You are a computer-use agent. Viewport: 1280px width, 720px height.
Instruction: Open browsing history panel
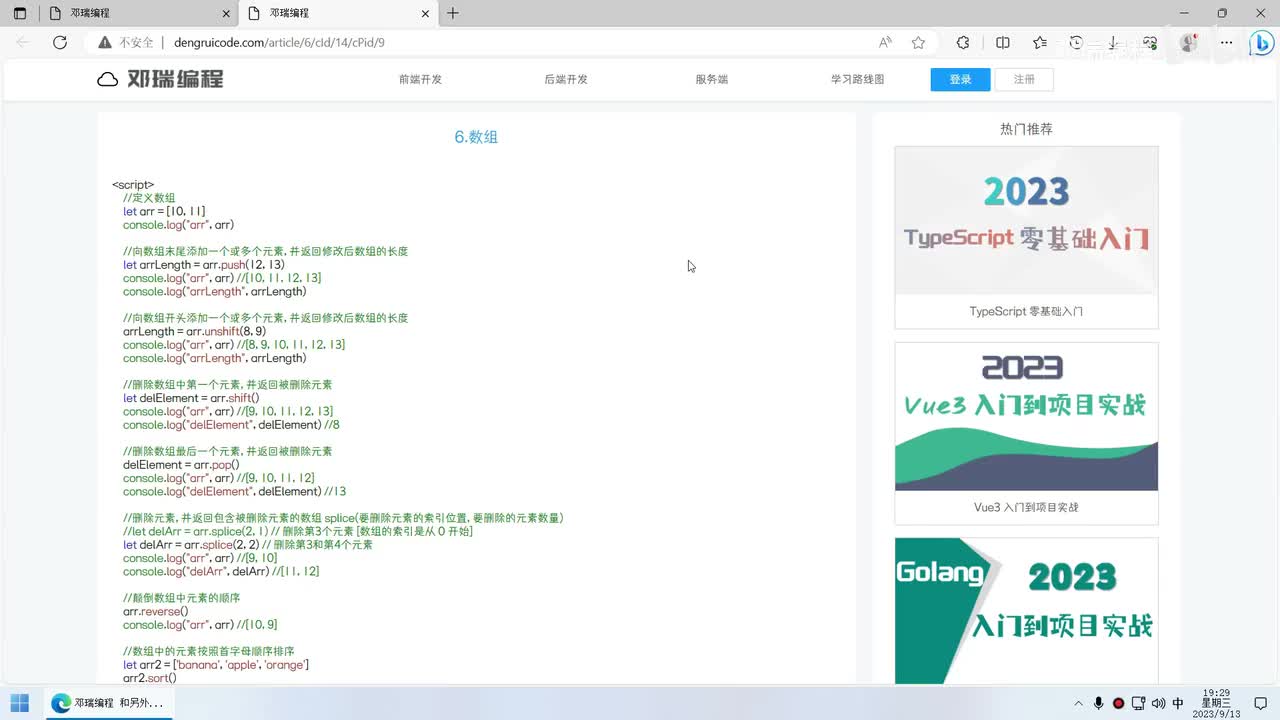pos(1076,42)
